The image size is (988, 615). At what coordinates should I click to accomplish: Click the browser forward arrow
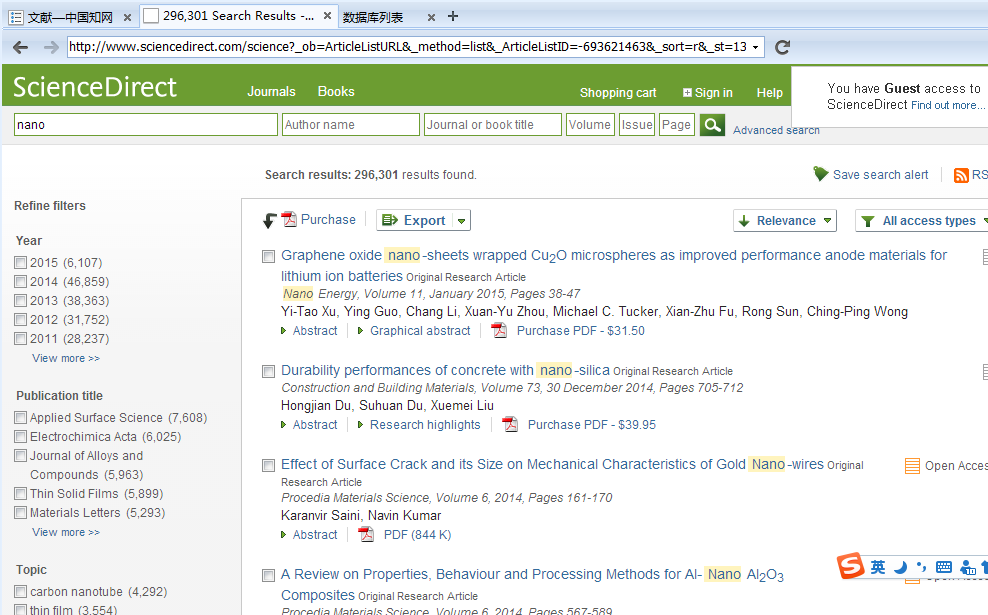point(51,47)
